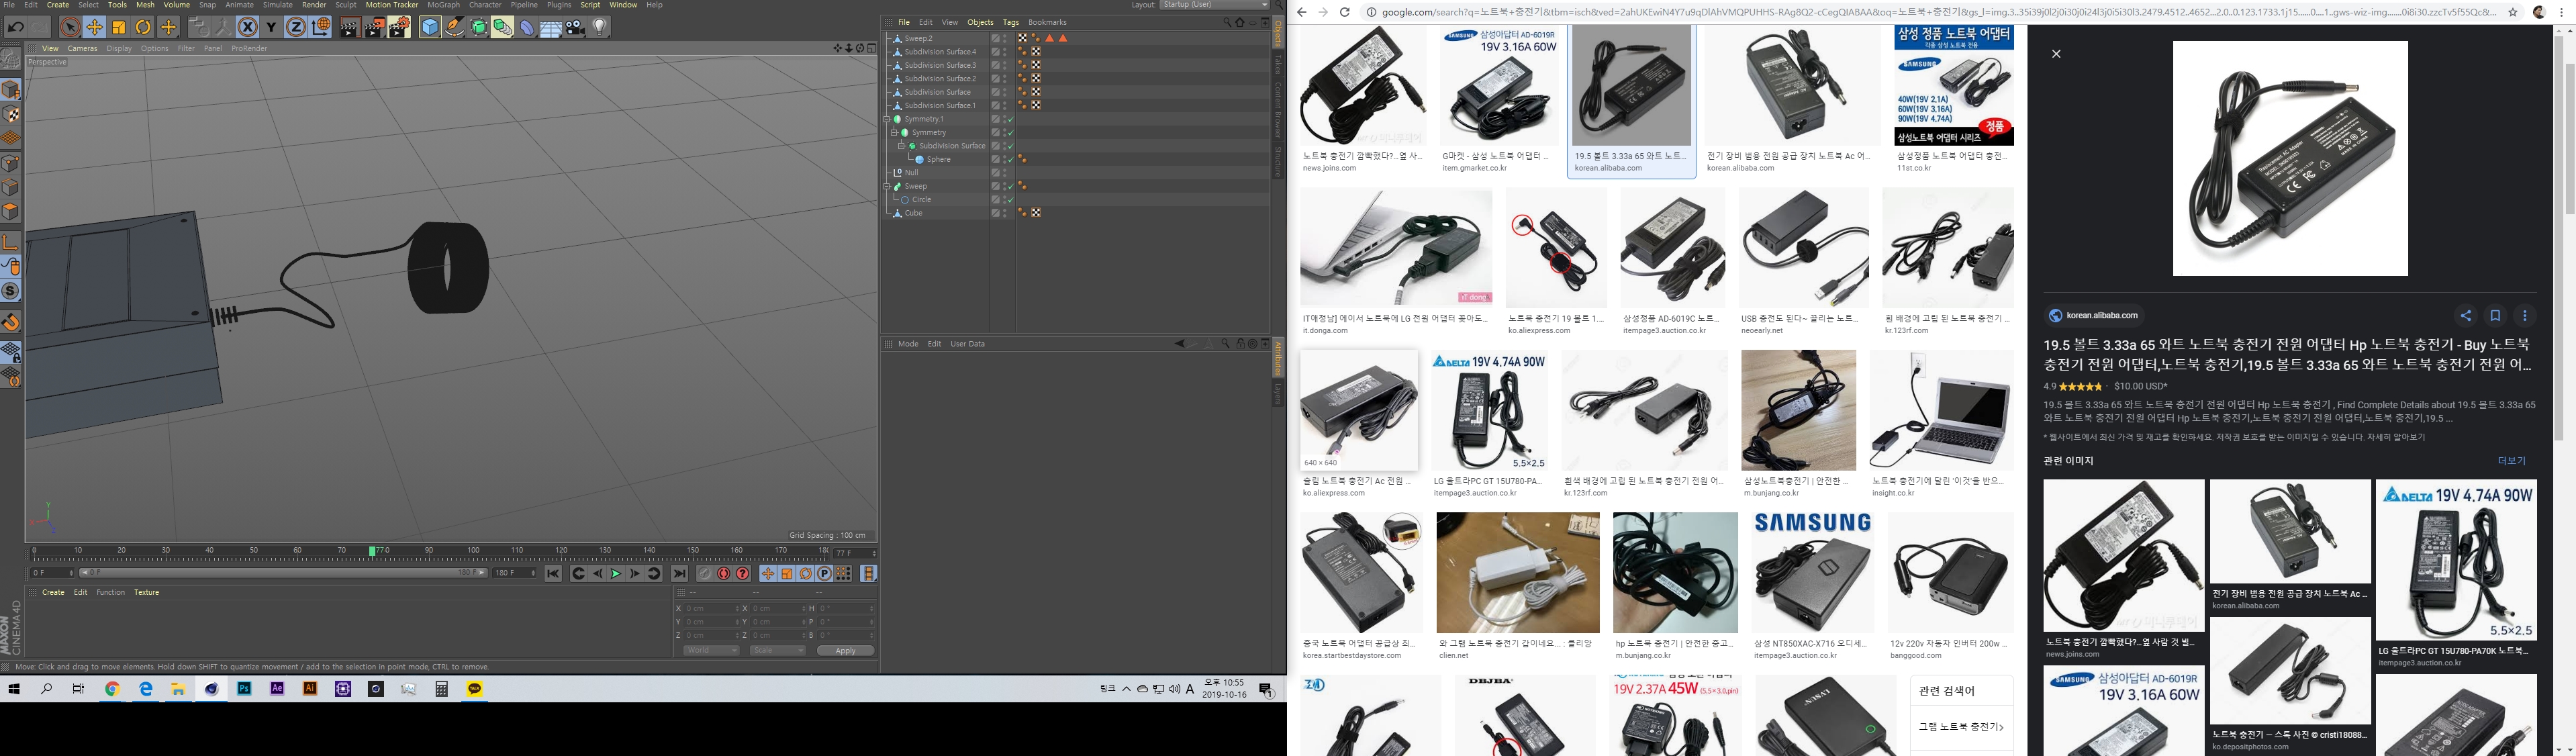
Task: Toggle visibility dots of Null object
Action: tap(1004, 172)
